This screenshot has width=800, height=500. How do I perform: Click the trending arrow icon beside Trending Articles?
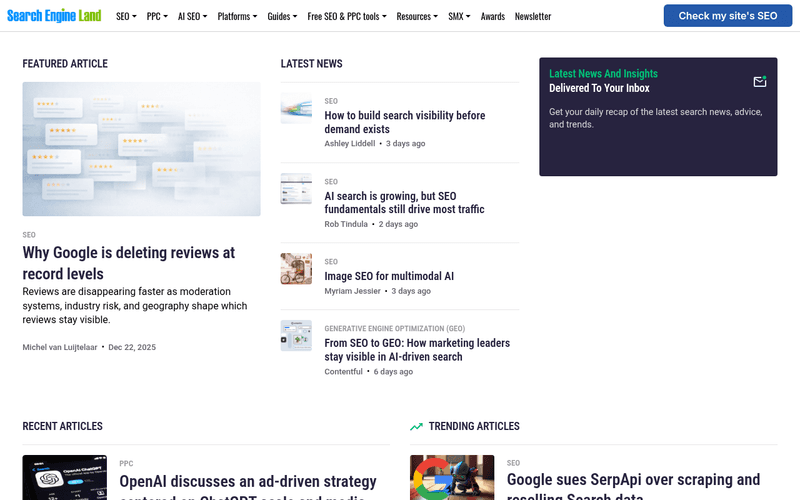click(x=416, y=427)
